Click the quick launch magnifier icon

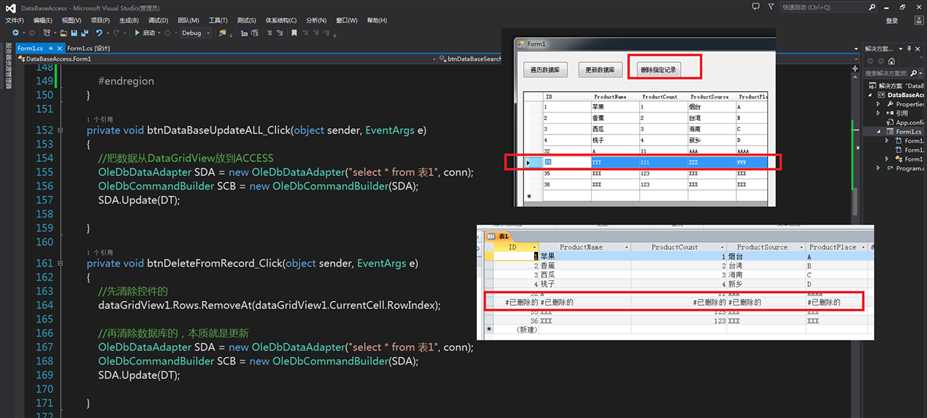pyautogui.click(x=872, y=7)
